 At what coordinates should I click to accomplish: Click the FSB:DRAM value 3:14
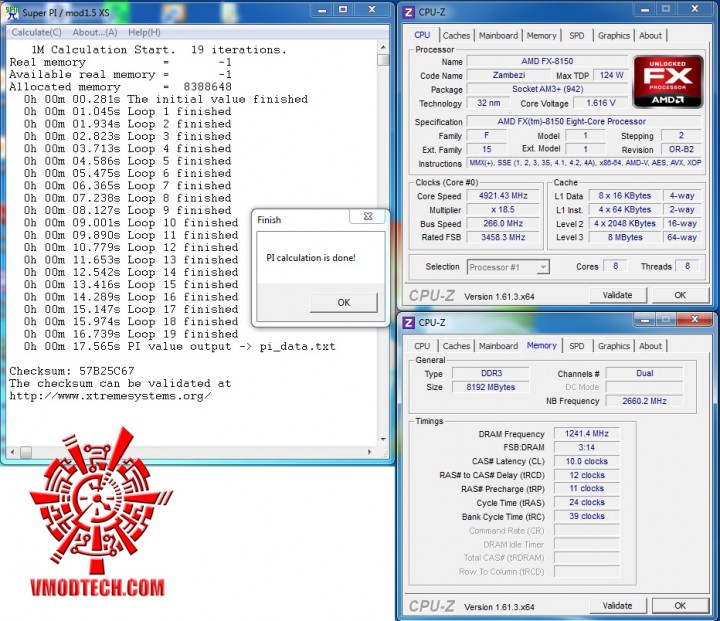(x=586, y=447)
